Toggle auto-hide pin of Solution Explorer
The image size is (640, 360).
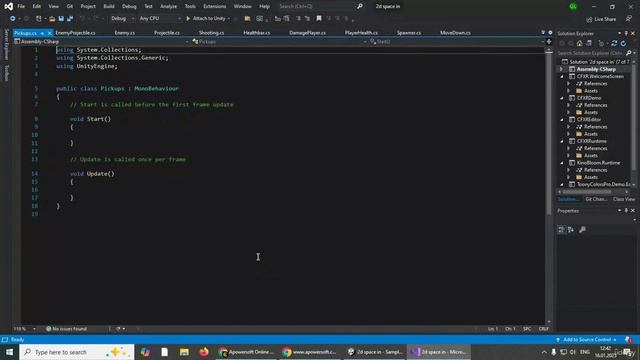[x=626, y=33]
